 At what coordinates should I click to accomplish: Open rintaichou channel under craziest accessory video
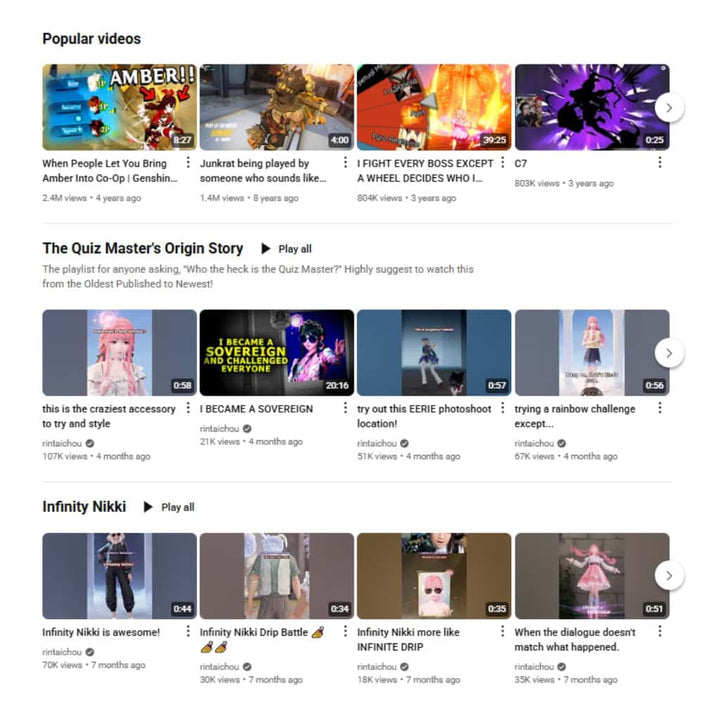(62, 443)
